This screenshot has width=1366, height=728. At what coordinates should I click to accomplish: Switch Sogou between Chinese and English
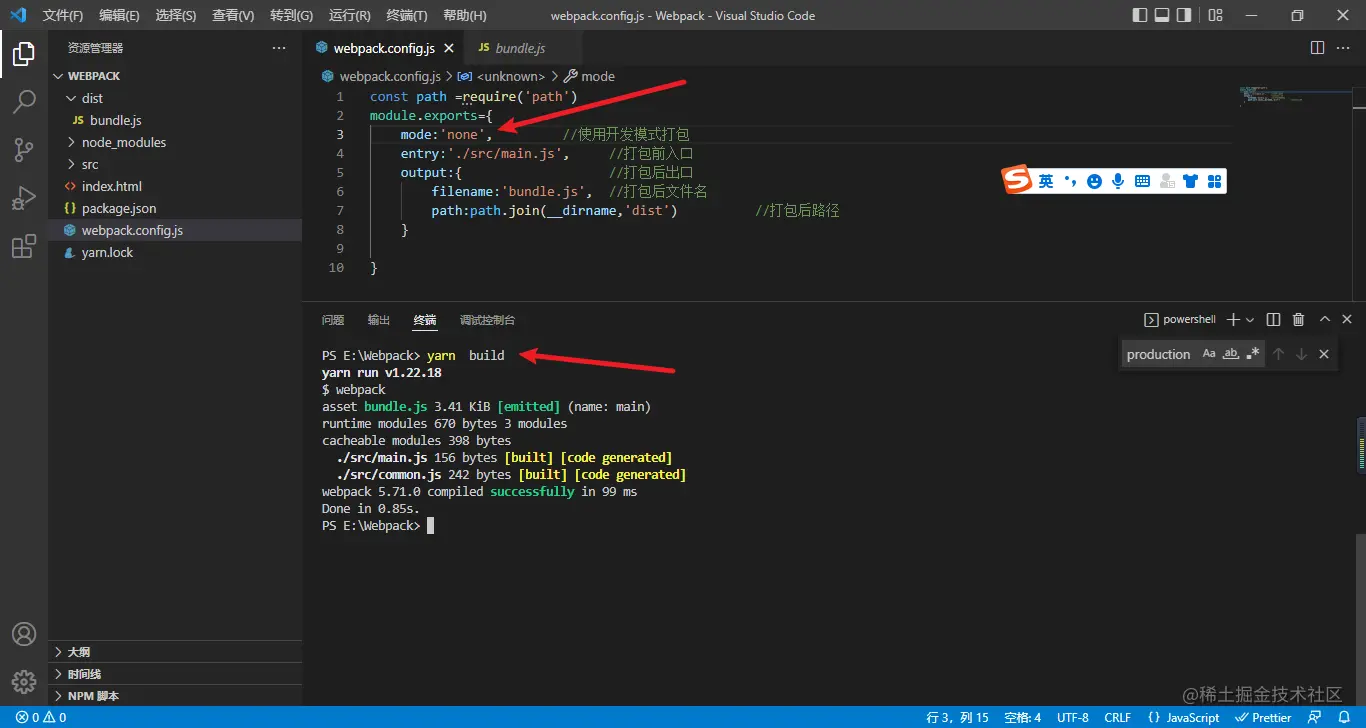pyautogui.click(x=1046, y=181)
